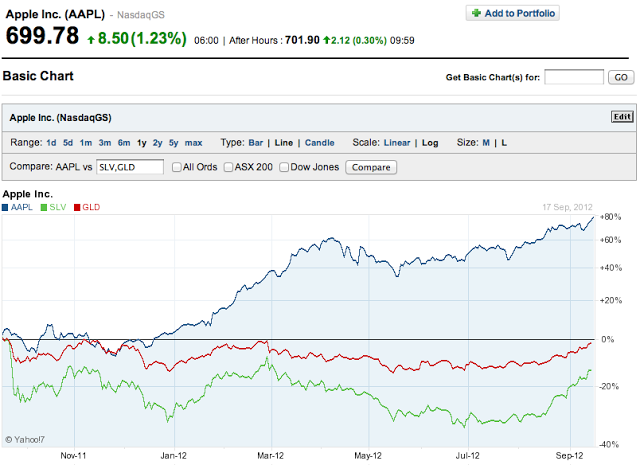
Task: Select the 6m range
Action: [124, 143]
